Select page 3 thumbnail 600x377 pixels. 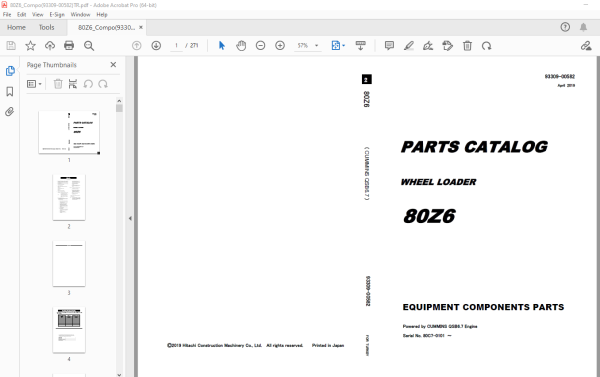coord(69,264)
